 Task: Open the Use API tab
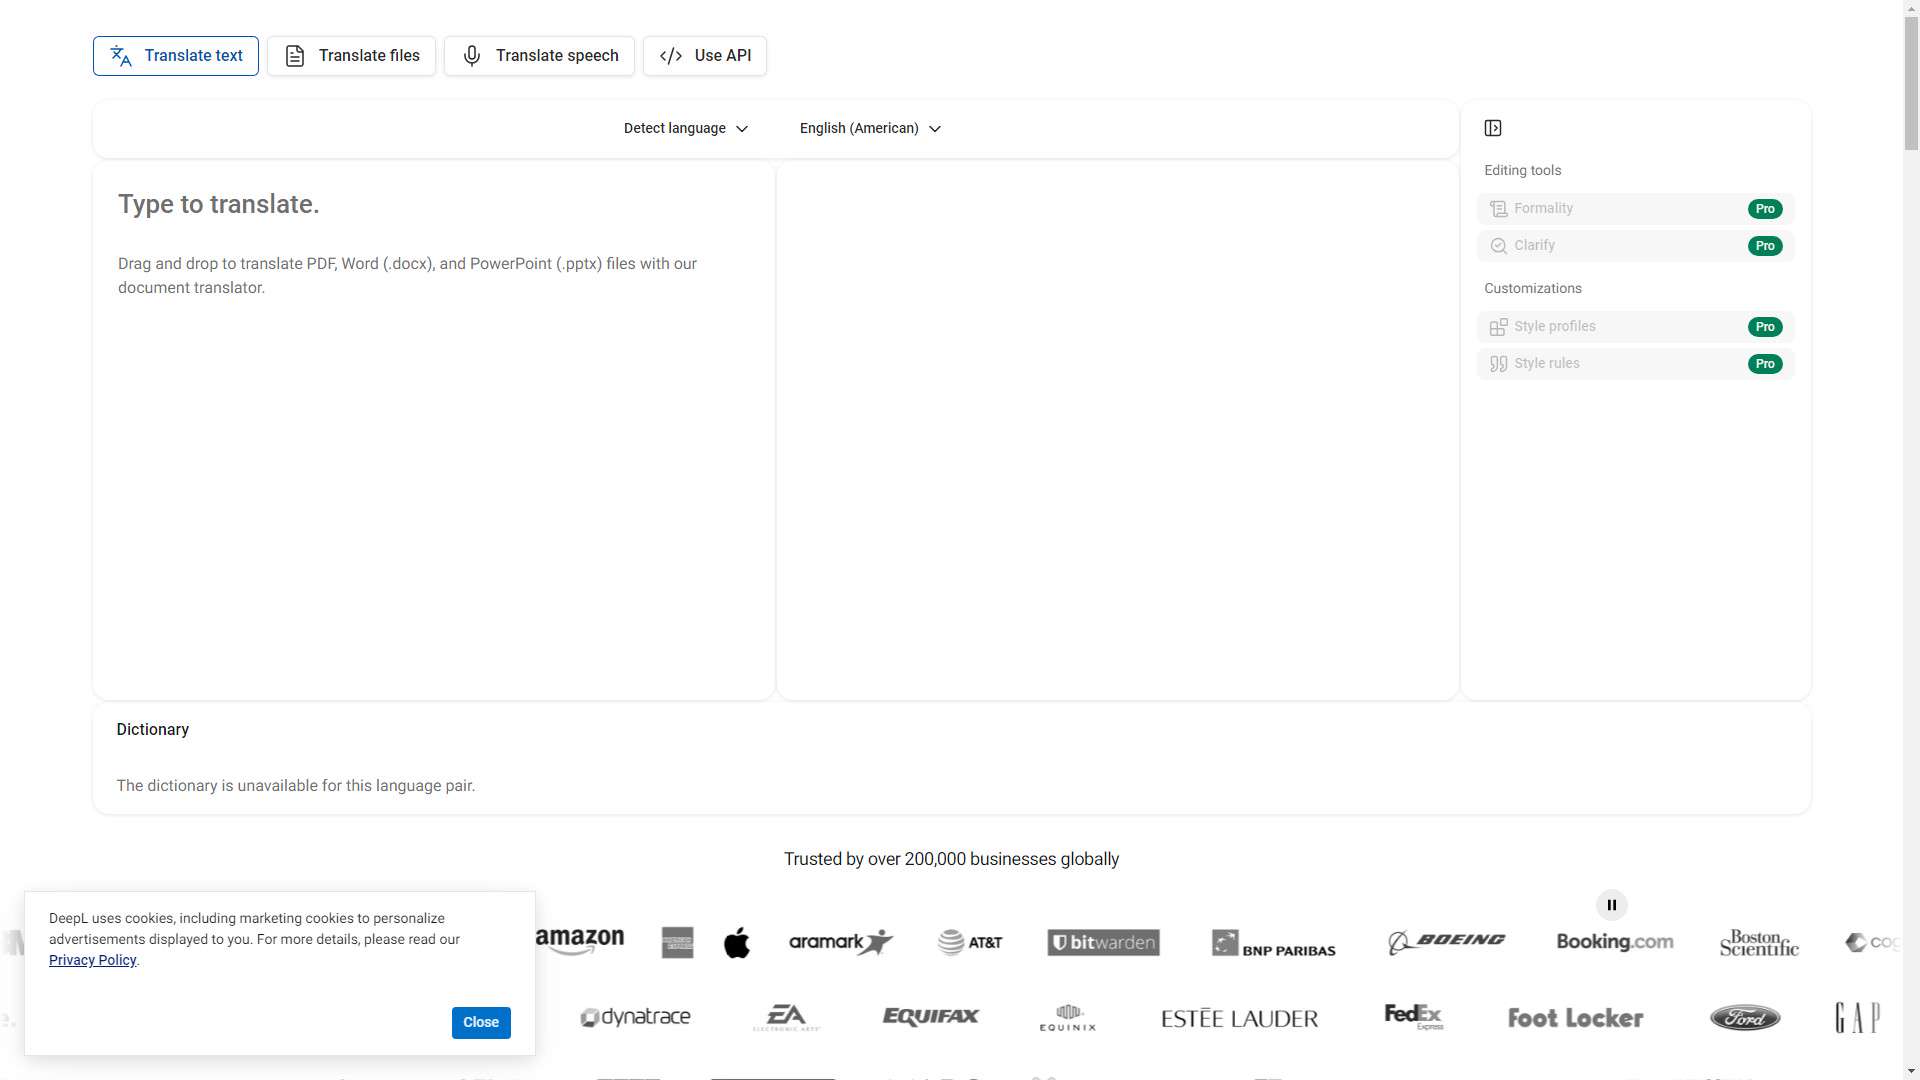point(705,56)
